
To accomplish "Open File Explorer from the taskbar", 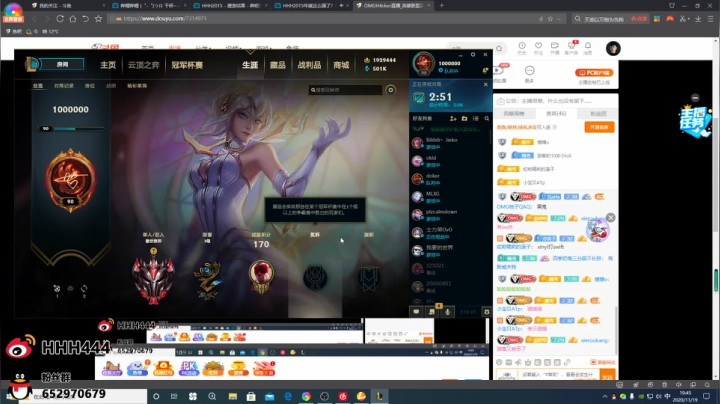I will pyautogui.click(x=232, y=396).
